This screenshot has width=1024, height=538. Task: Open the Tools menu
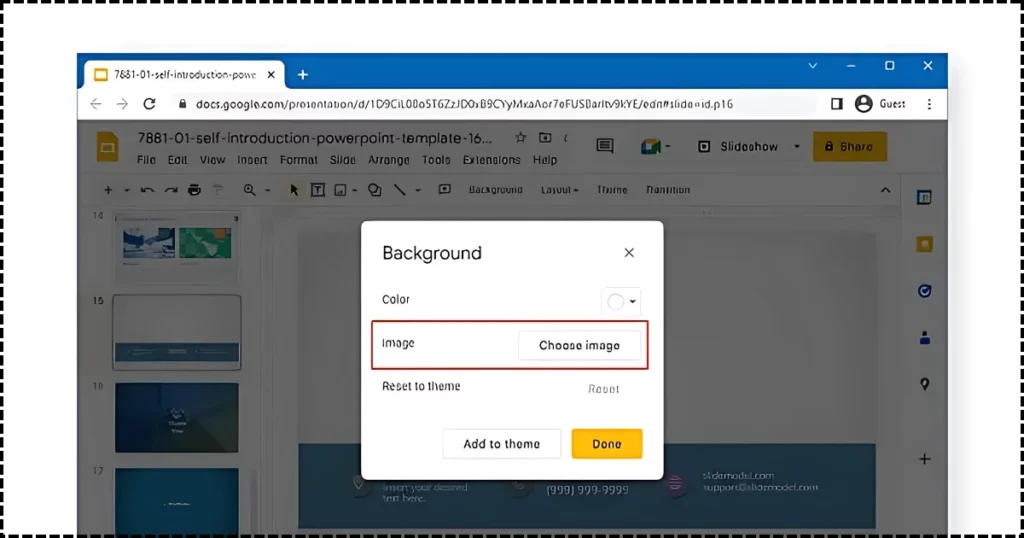tap(436, 160)
